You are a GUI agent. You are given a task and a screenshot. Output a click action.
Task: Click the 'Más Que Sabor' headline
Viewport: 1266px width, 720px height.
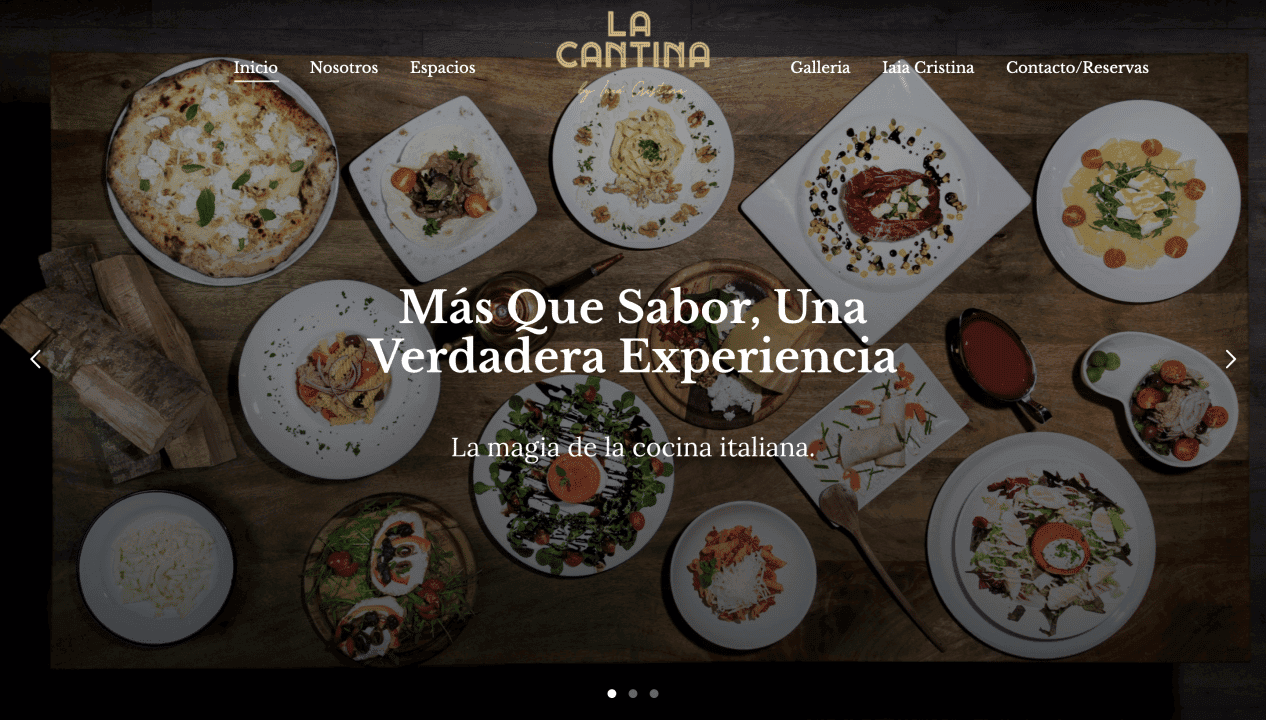(x=632, y=332)
